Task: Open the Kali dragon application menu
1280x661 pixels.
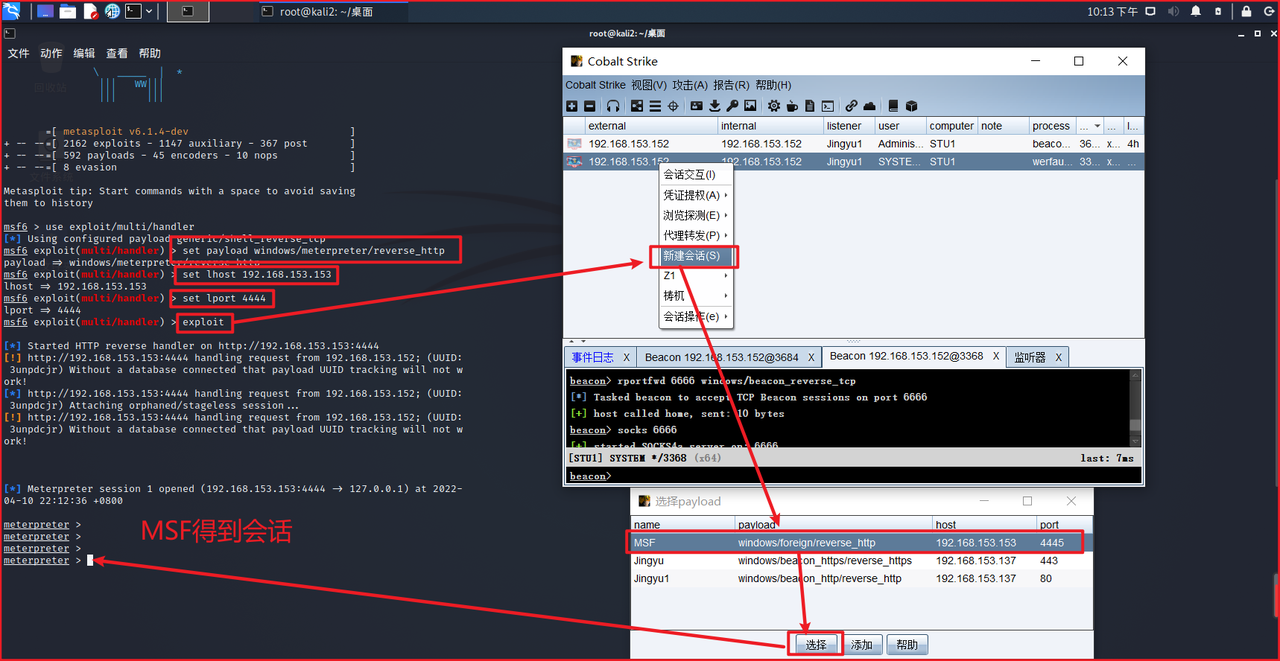Action: [x=12, y=11]
